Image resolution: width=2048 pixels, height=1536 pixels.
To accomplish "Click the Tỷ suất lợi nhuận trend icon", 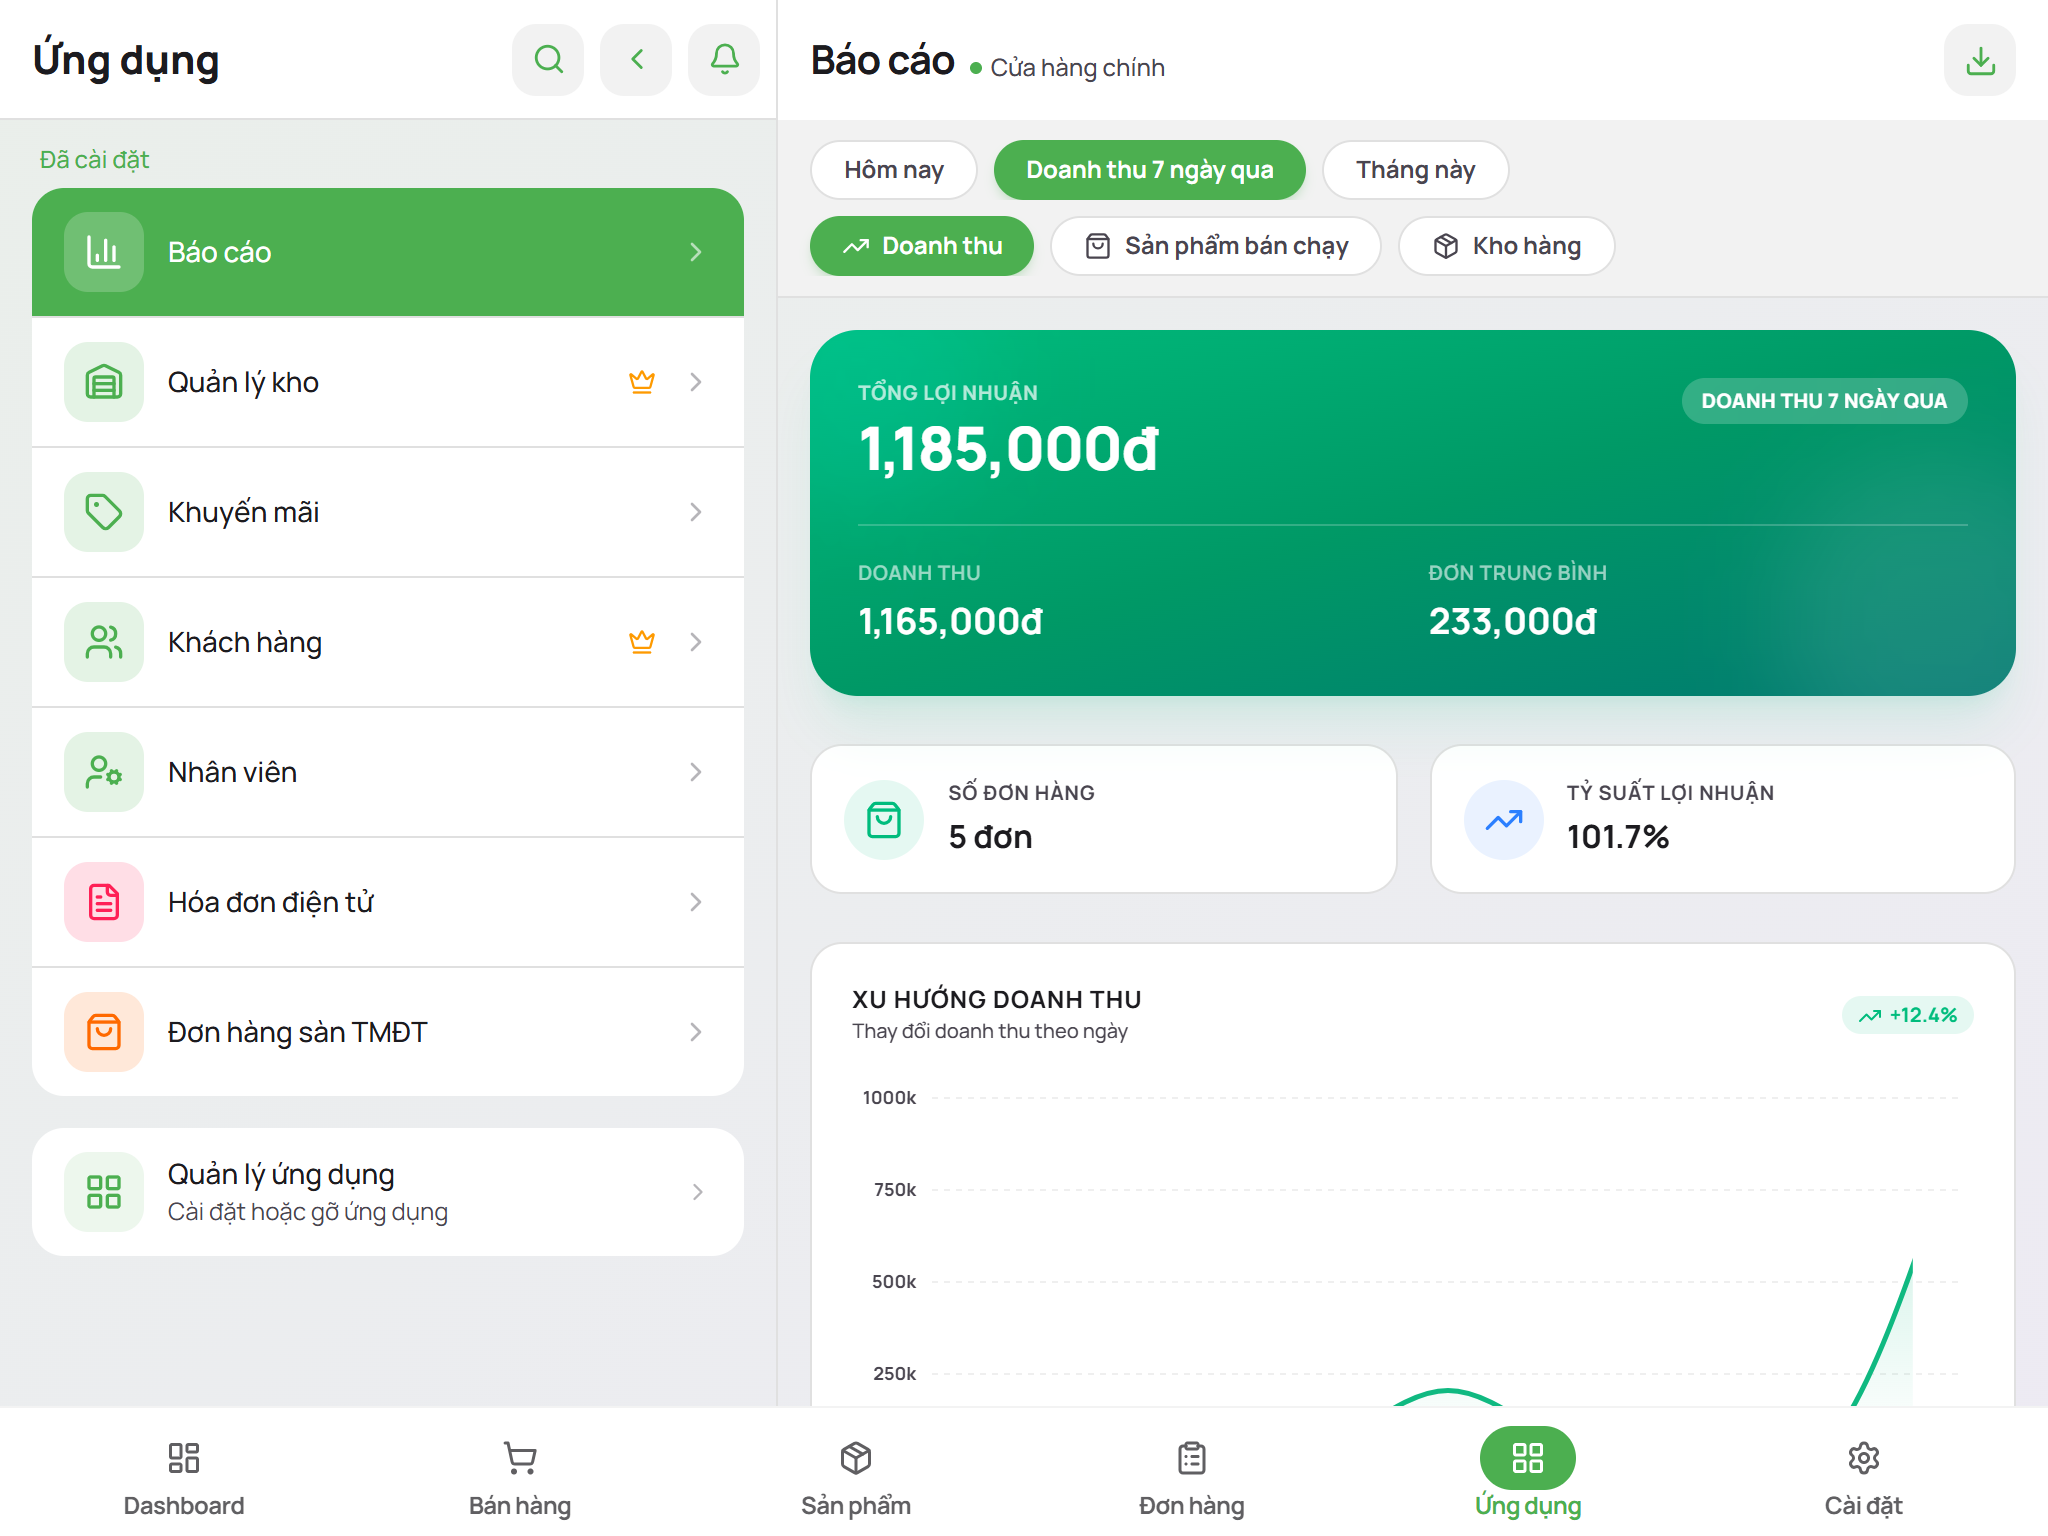I will coord(1504,820).
